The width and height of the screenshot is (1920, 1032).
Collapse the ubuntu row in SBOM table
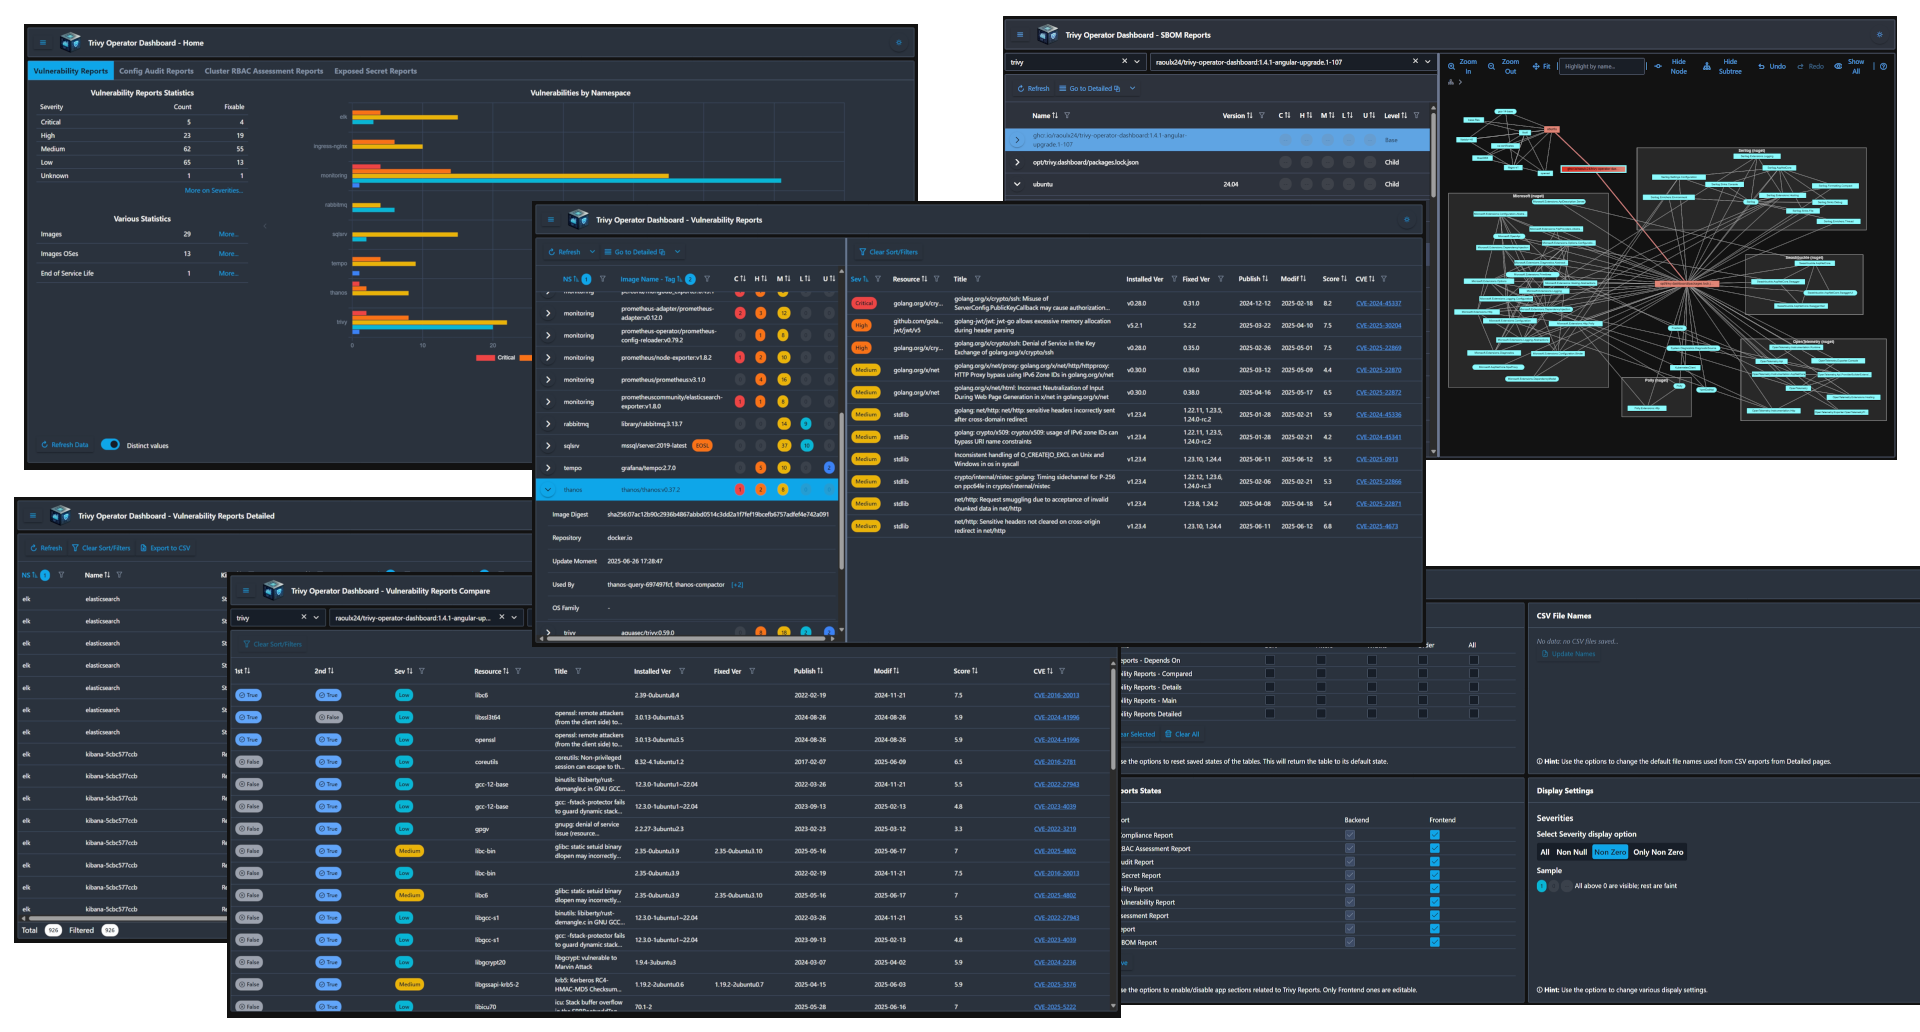point(1017,184)
